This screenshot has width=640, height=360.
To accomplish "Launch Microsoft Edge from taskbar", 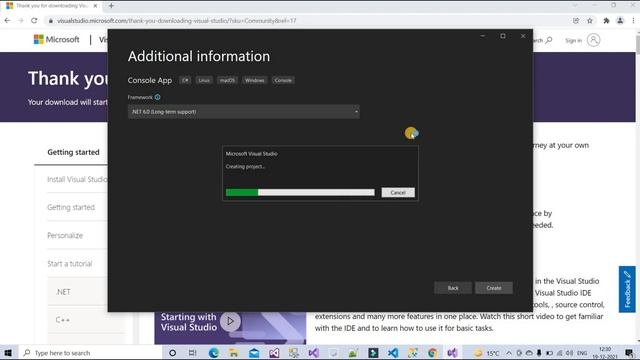I will point(213,353).
